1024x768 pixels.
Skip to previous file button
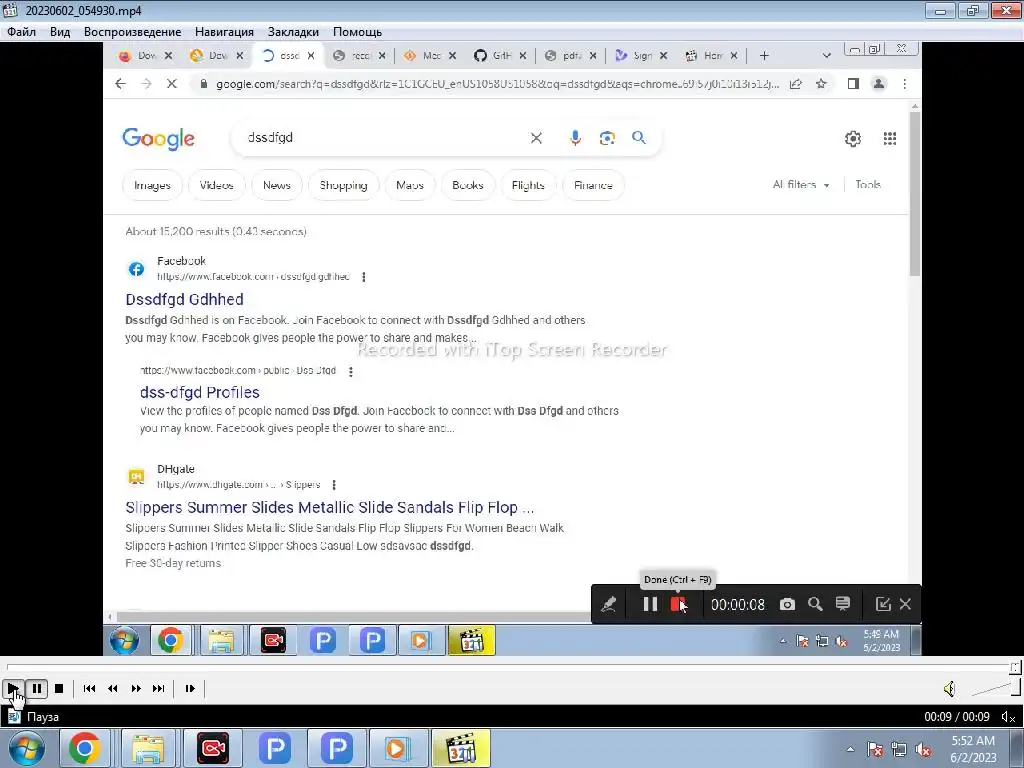tap(89, 688)
